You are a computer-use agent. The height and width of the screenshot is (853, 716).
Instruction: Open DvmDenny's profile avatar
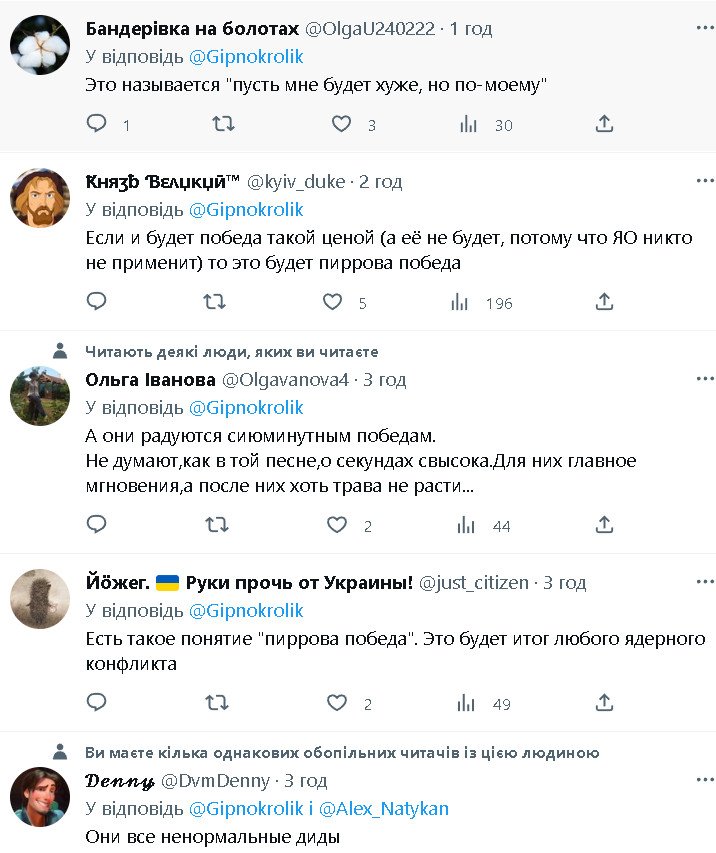pyautogui.click(x=39, y=797)
